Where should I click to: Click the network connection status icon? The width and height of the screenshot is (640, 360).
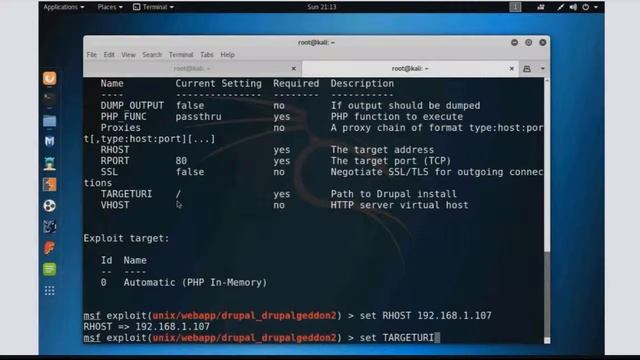click(560, 7)
